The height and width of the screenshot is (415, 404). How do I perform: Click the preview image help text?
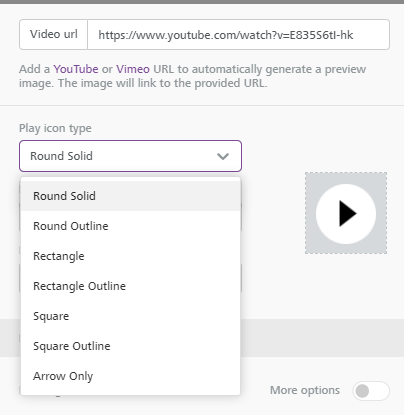pyautogui.click(x=192, y=76)
